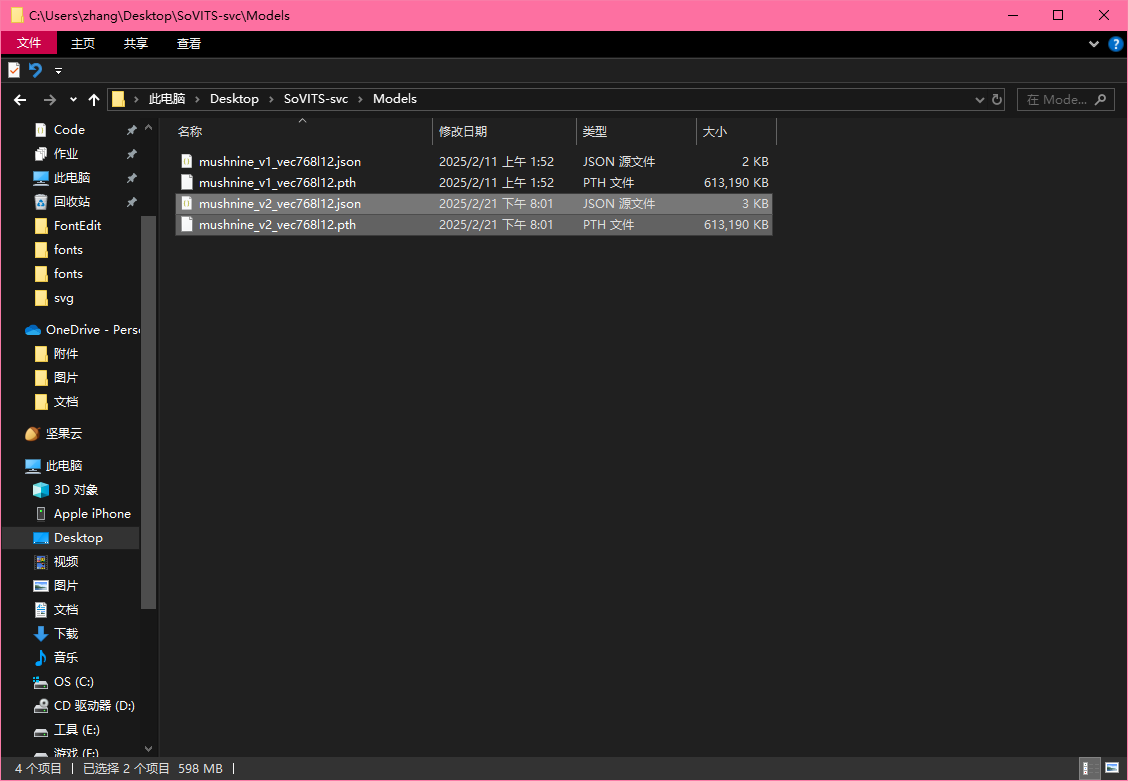
Task: Open the 3D 对象 folder in sidebar
Action: pyautogui.click(x=76, y=490)
